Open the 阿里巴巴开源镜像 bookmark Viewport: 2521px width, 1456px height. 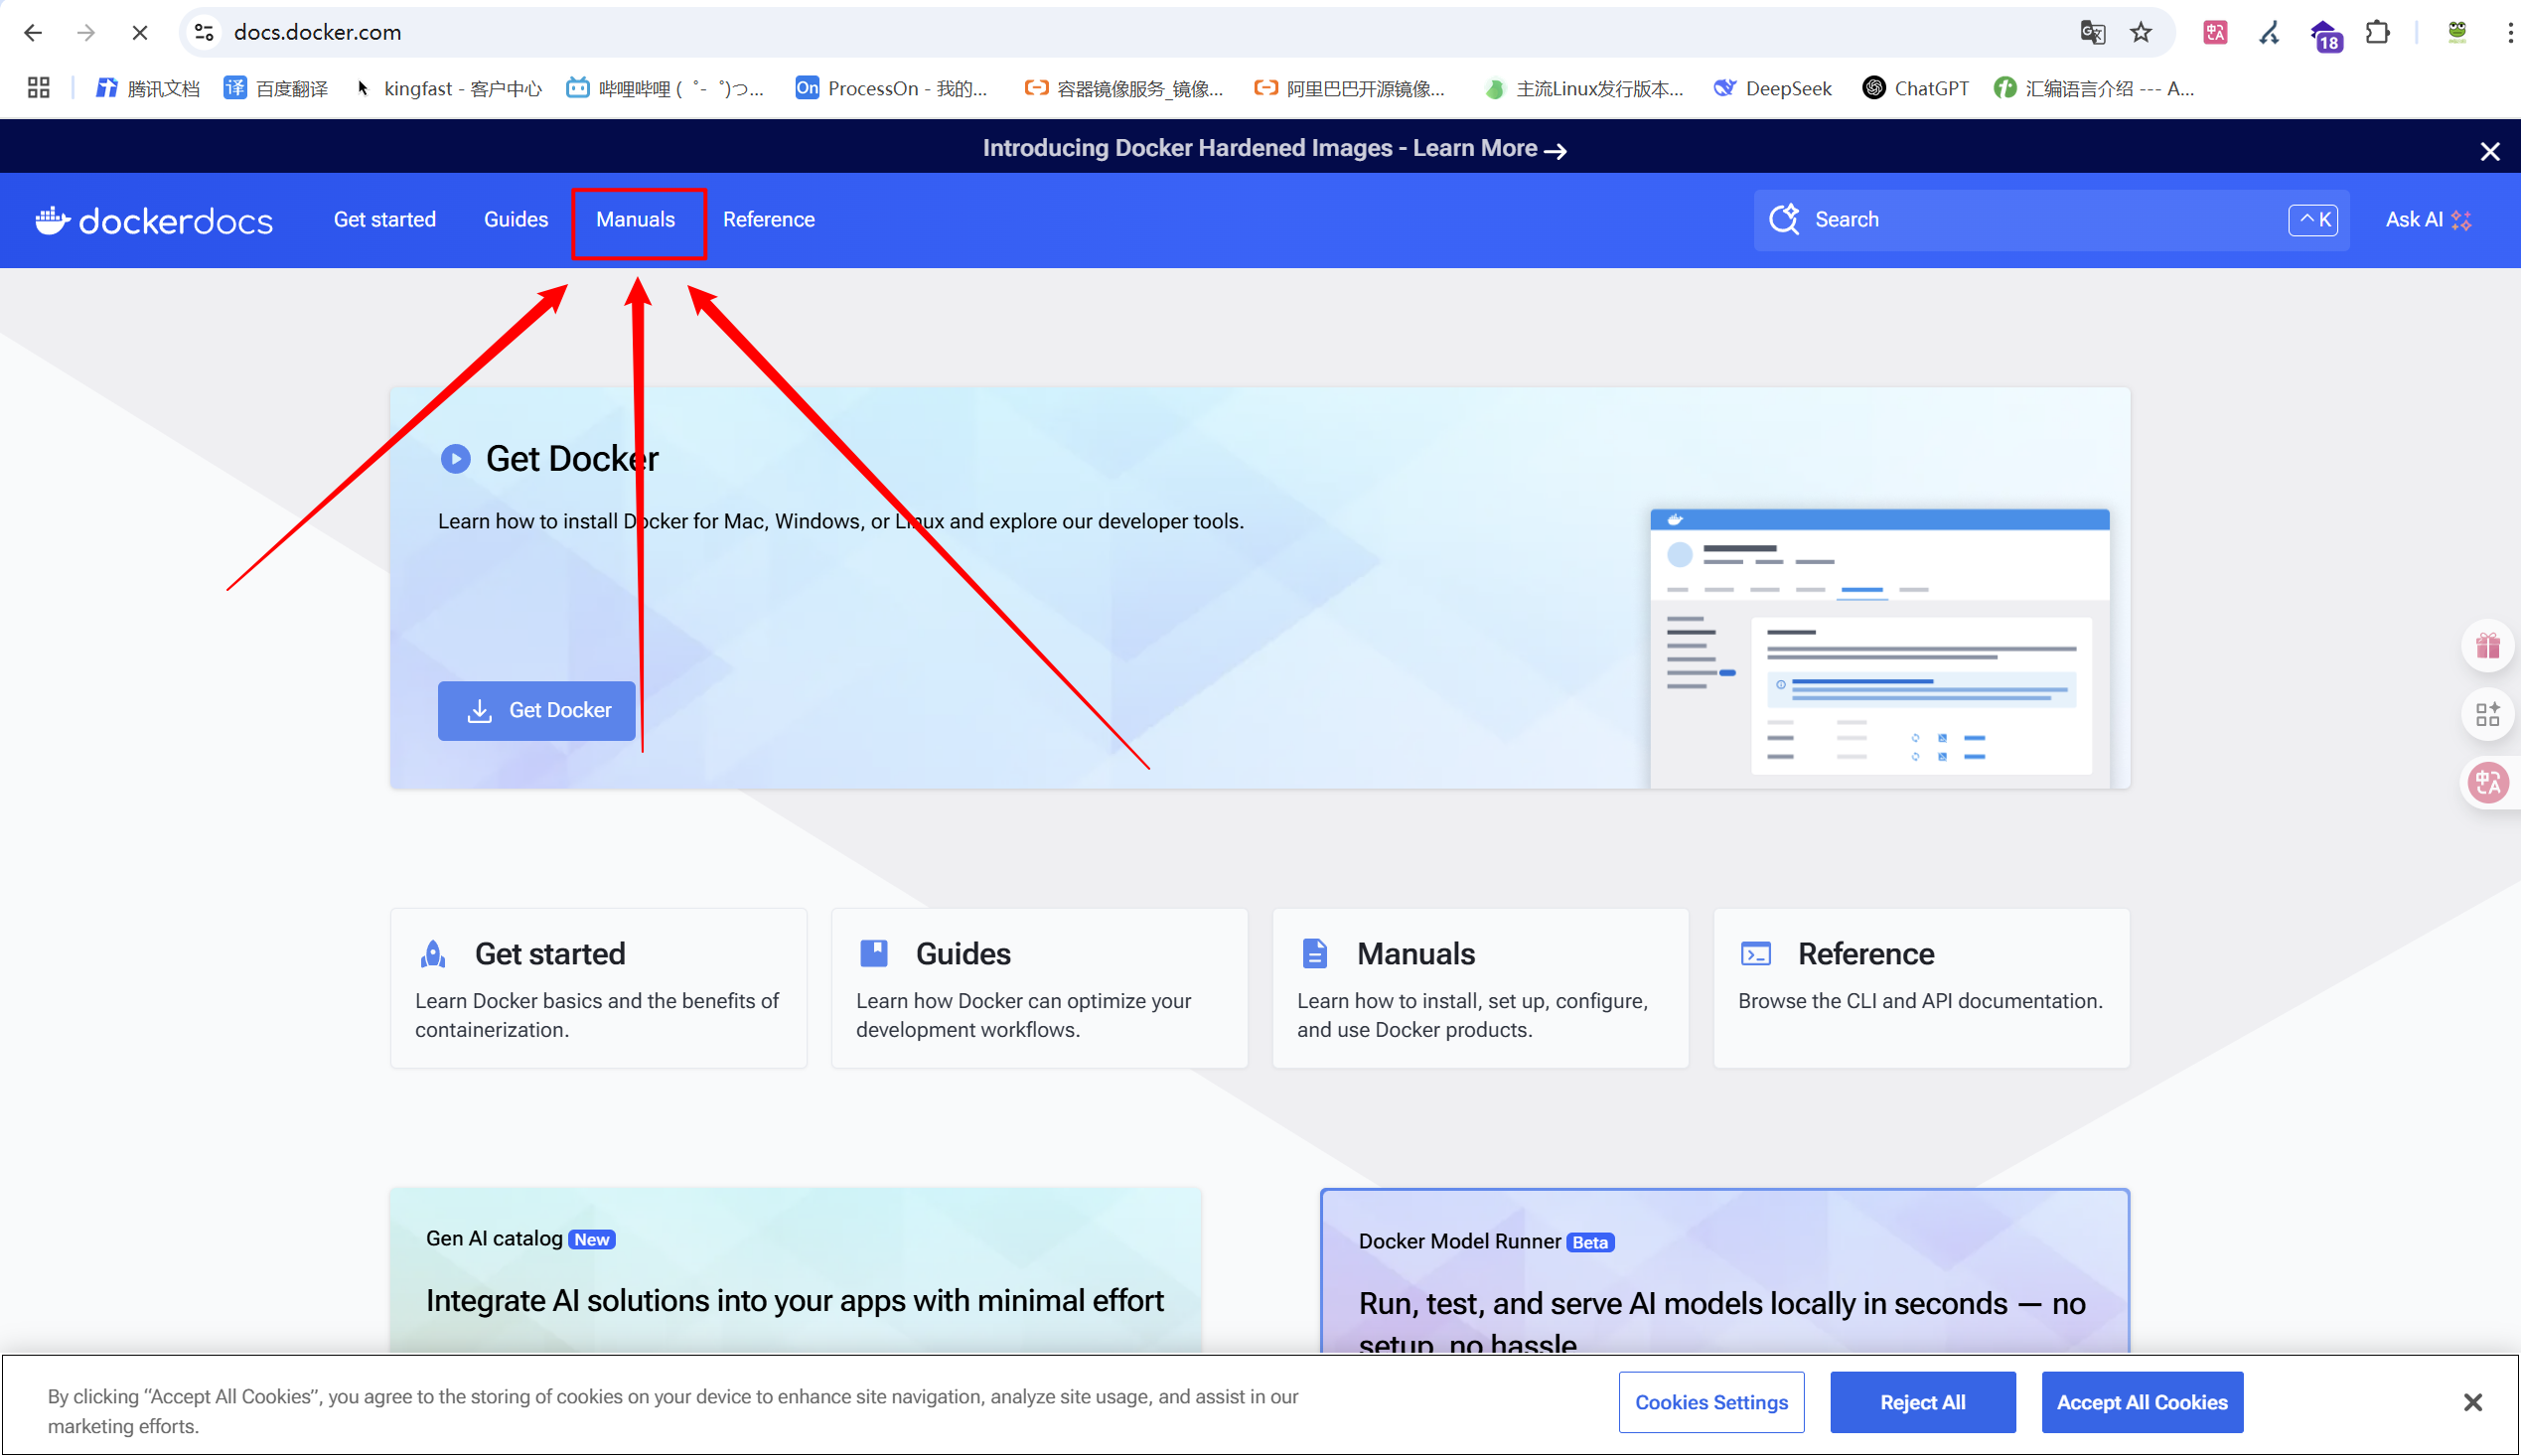(1350, 88)
